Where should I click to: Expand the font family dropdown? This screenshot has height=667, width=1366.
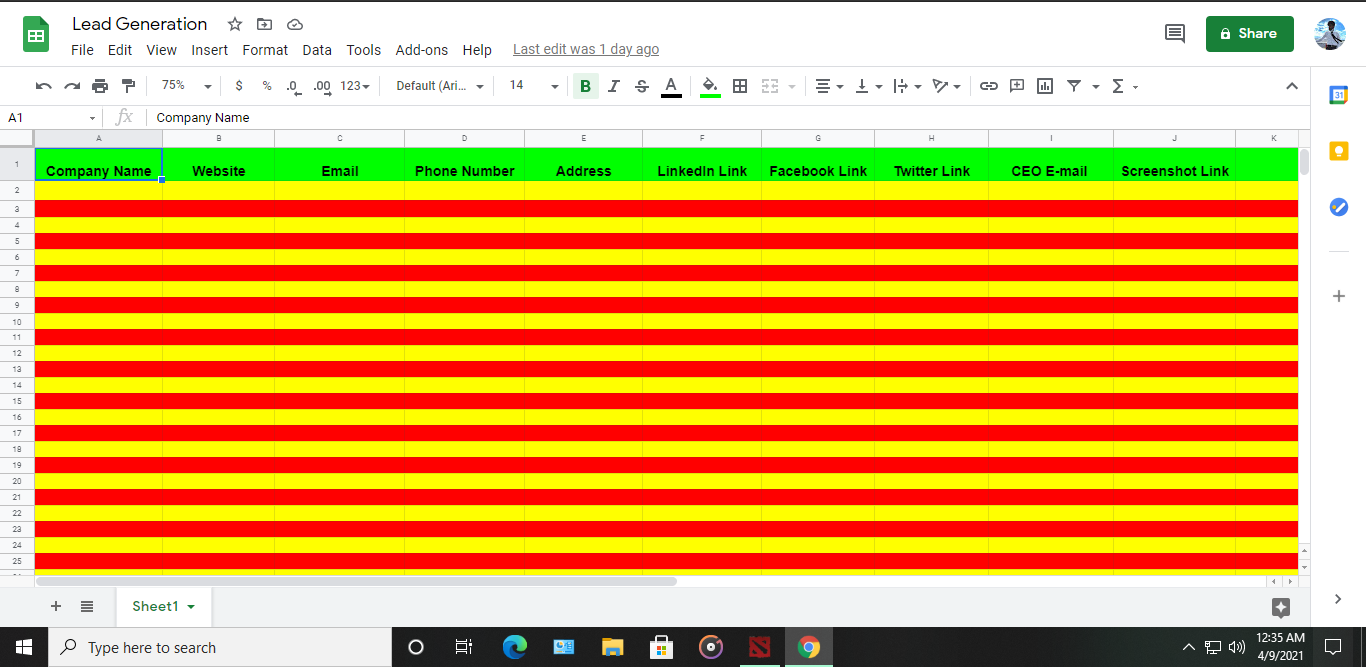440,86
